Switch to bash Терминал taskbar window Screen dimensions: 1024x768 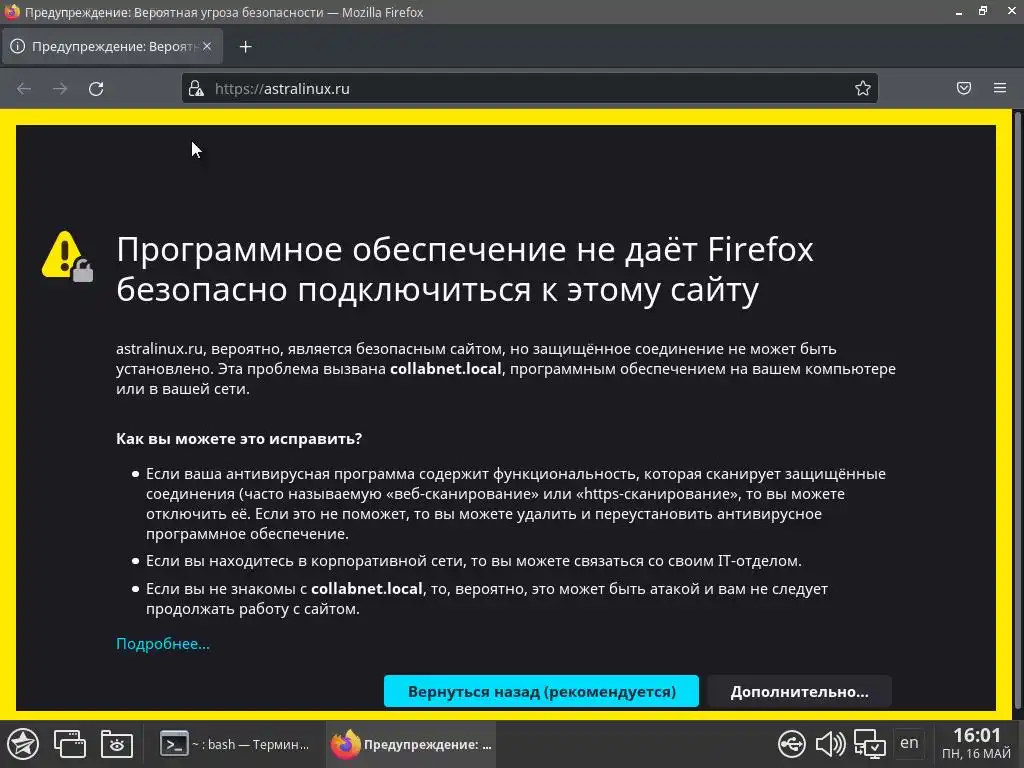pyautogui.click(x=236, y=744)
